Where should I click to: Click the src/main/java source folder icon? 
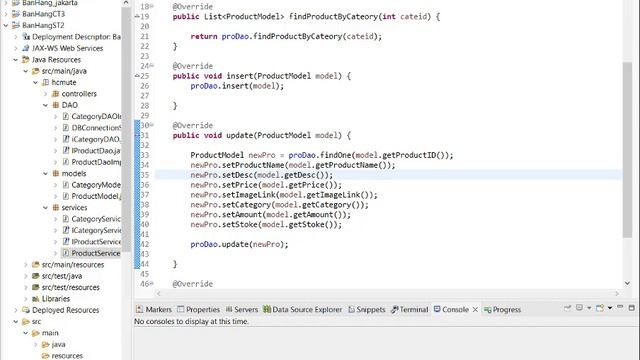(x=36, y=71)
